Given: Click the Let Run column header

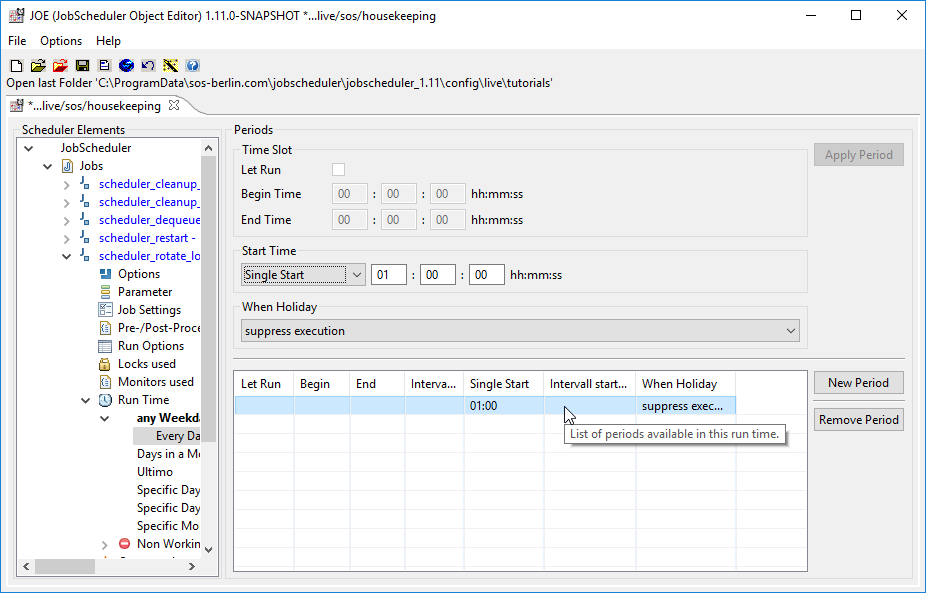Looking at the screenshot, I should click(264, 384).
